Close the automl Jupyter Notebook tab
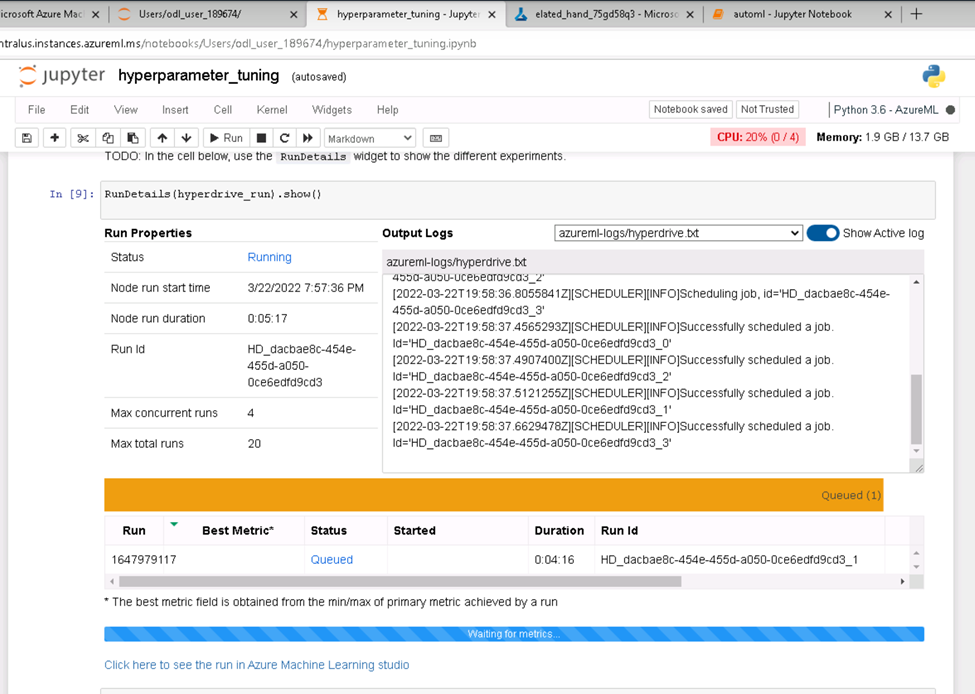The image size is (975, 694). pyautogui.click(x=888, y=14)
